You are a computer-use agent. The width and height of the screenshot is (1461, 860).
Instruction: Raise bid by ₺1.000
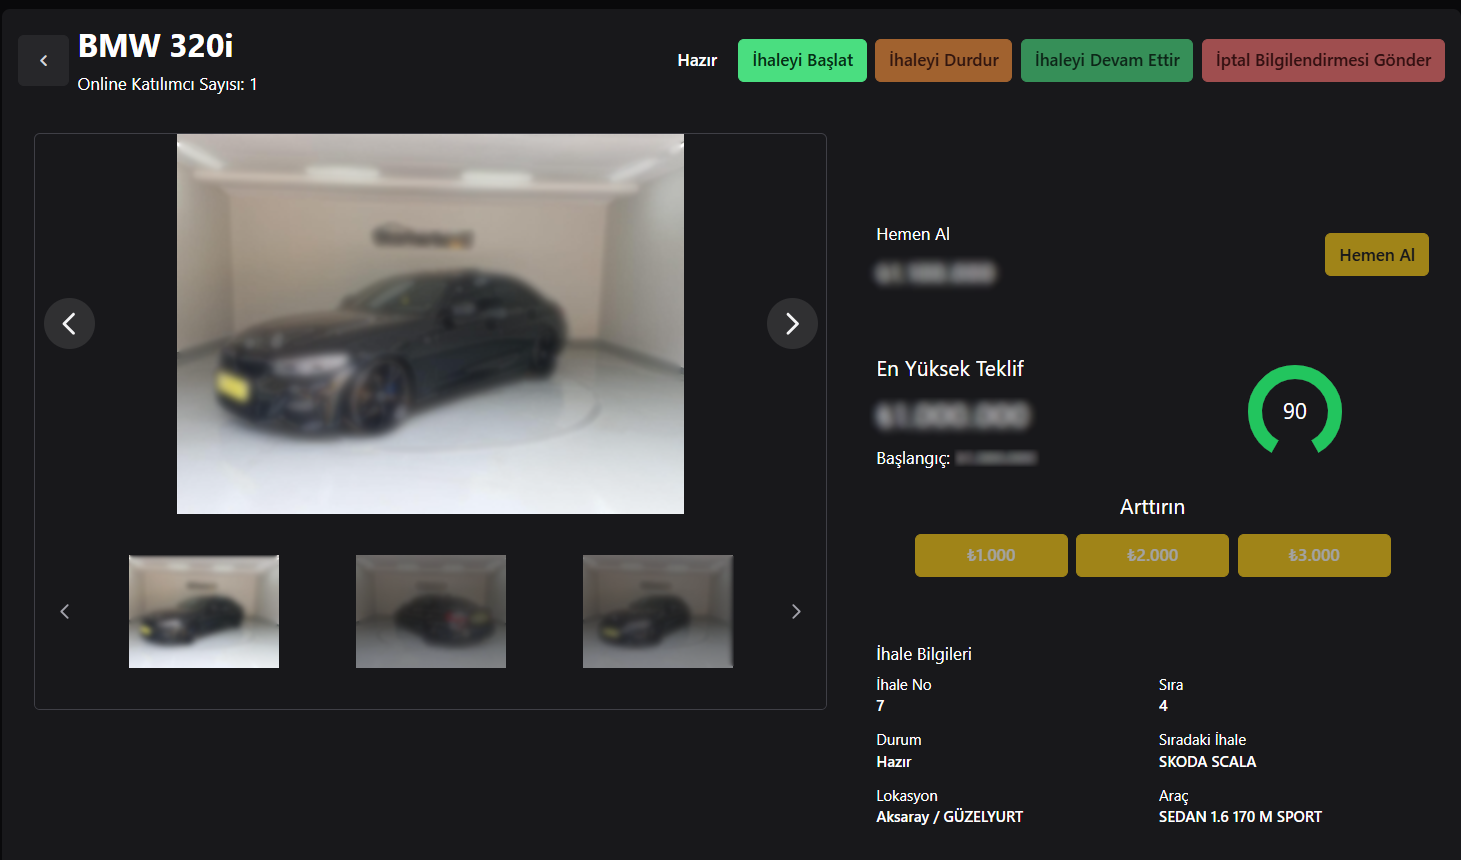pyautogui.click(x=991, y=555)
